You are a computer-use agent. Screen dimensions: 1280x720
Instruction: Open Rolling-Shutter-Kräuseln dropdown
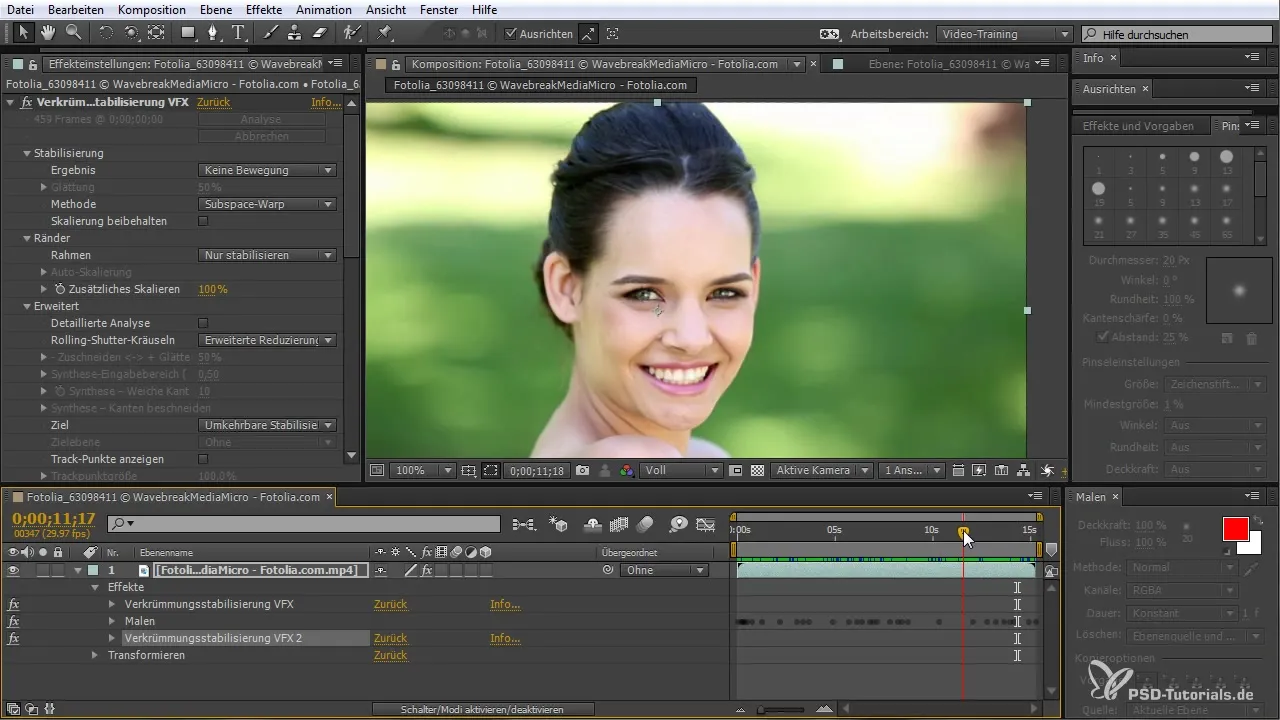(x=267, y=340)
